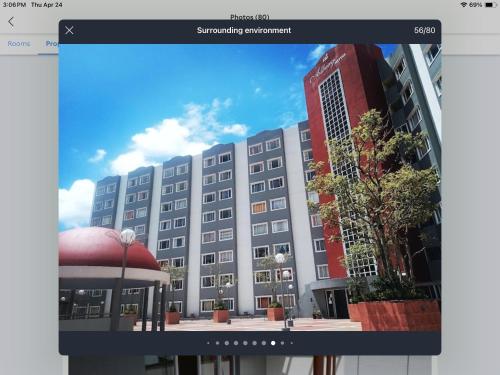
Task: Tap the battery icon in status bar
Action: click(490, 5)
